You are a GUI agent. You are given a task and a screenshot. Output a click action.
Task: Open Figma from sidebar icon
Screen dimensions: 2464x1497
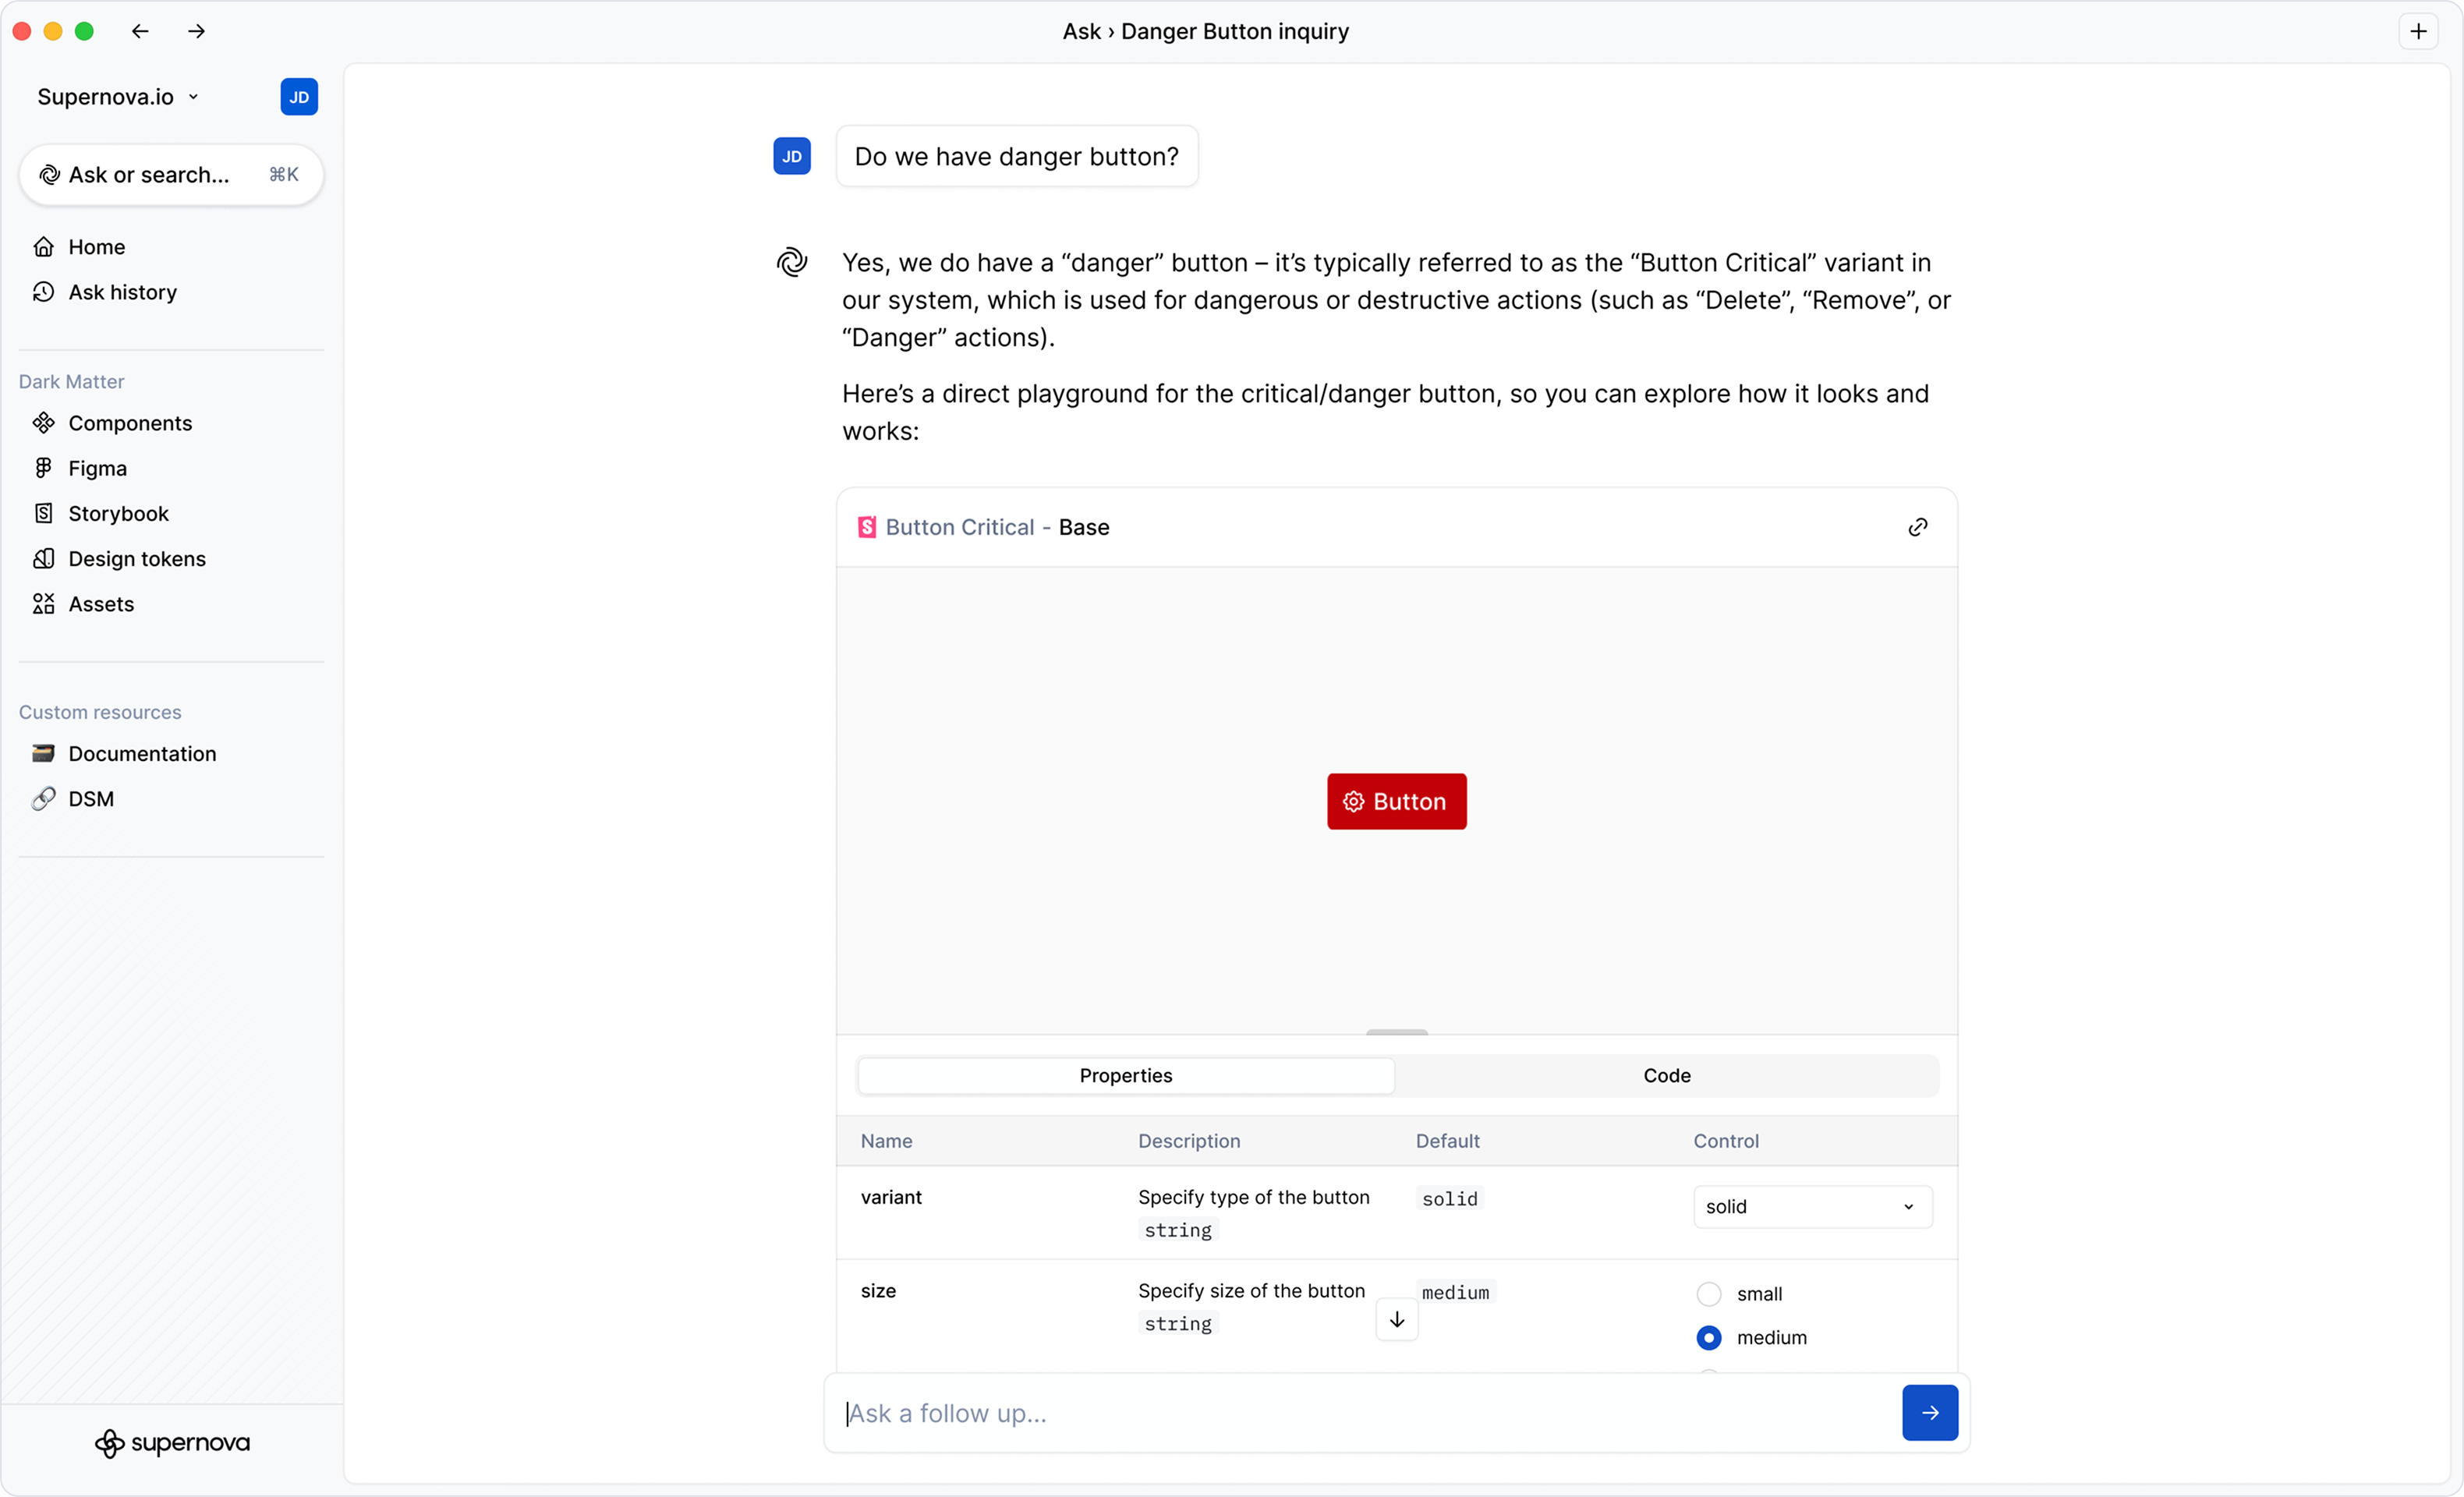(43, 468)
